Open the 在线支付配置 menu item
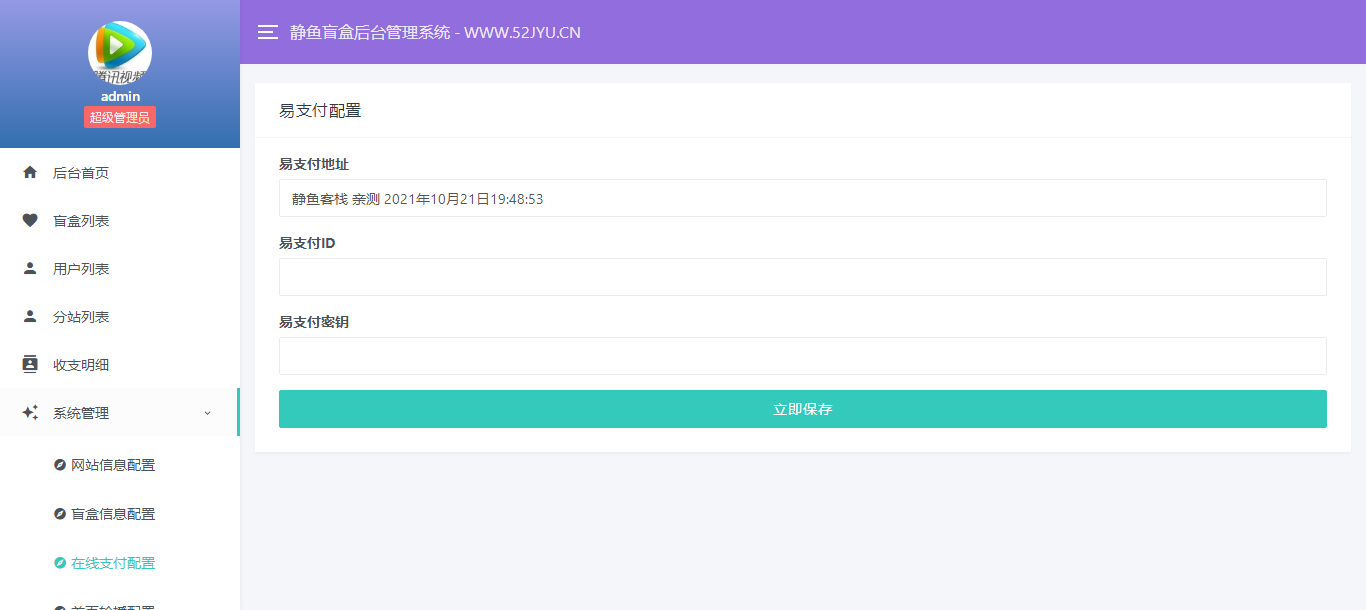1366x610 pixels. [x=113, y=563]
